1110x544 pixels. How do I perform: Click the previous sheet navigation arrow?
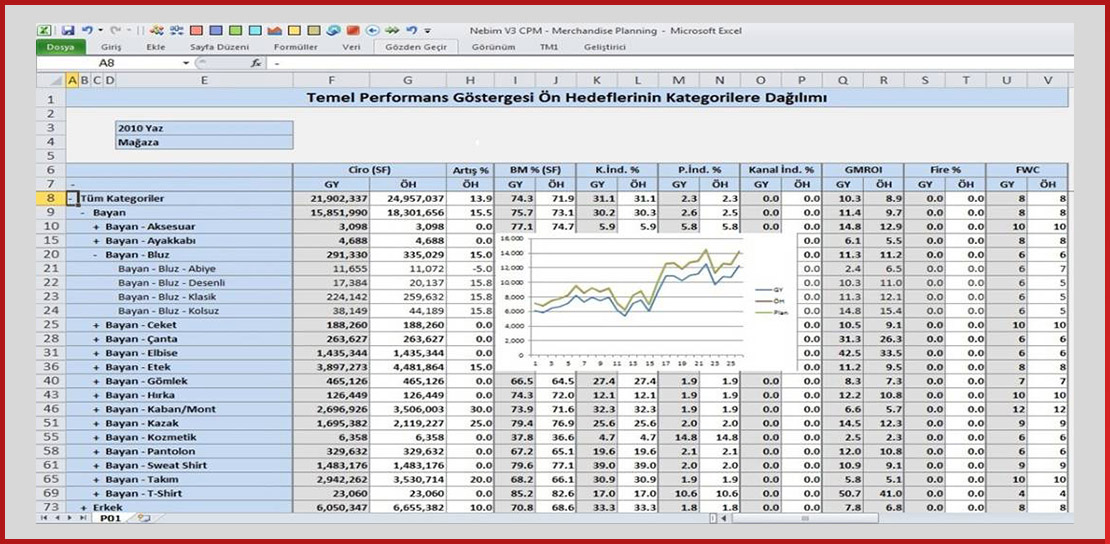[57, 518]
